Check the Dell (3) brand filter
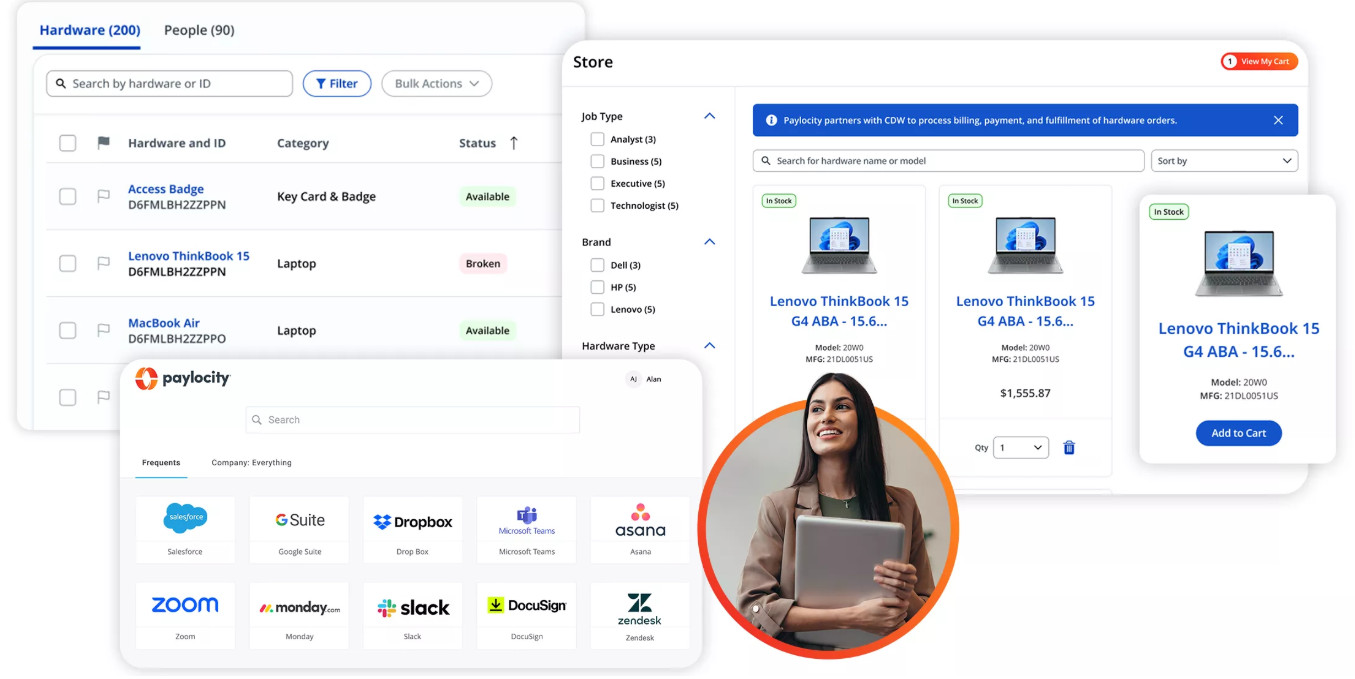The height and width of the screenshot is (679, 1355). tap(597, 265)
